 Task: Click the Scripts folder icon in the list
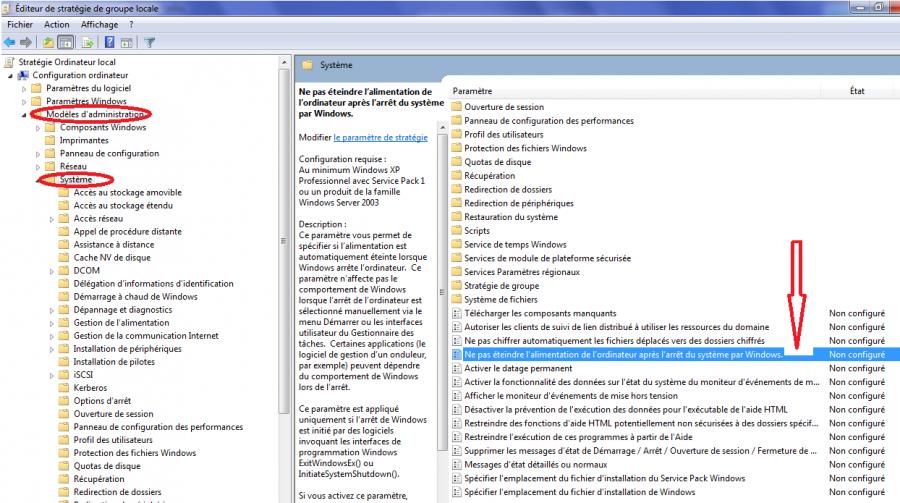tap(456, 230)
